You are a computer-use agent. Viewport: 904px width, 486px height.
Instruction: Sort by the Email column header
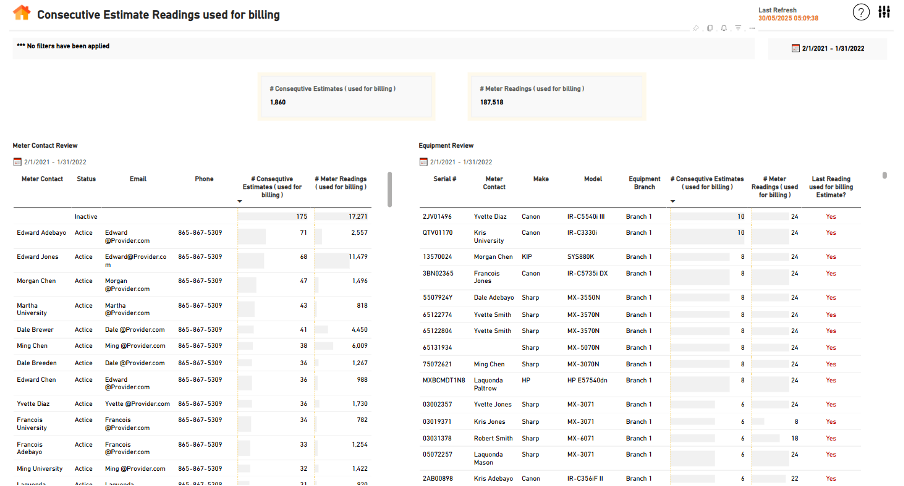138,179
